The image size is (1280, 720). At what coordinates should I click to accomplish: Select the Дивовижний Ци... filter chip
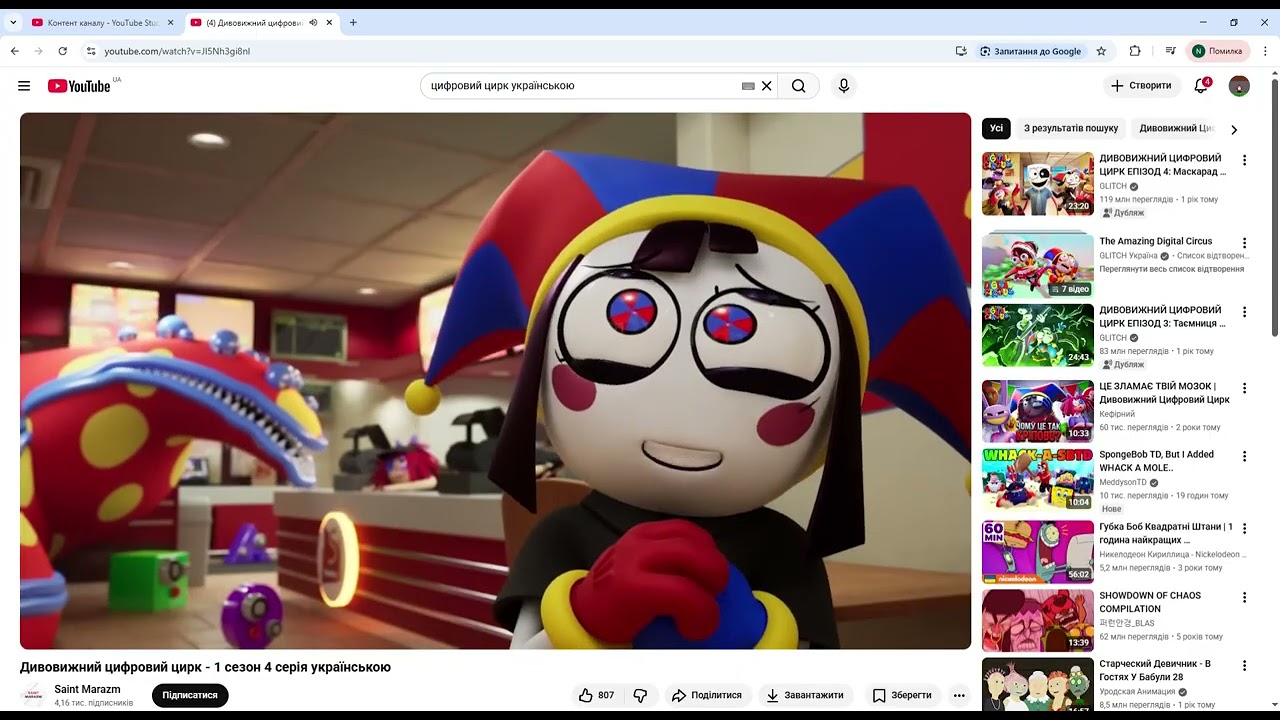1176,128
